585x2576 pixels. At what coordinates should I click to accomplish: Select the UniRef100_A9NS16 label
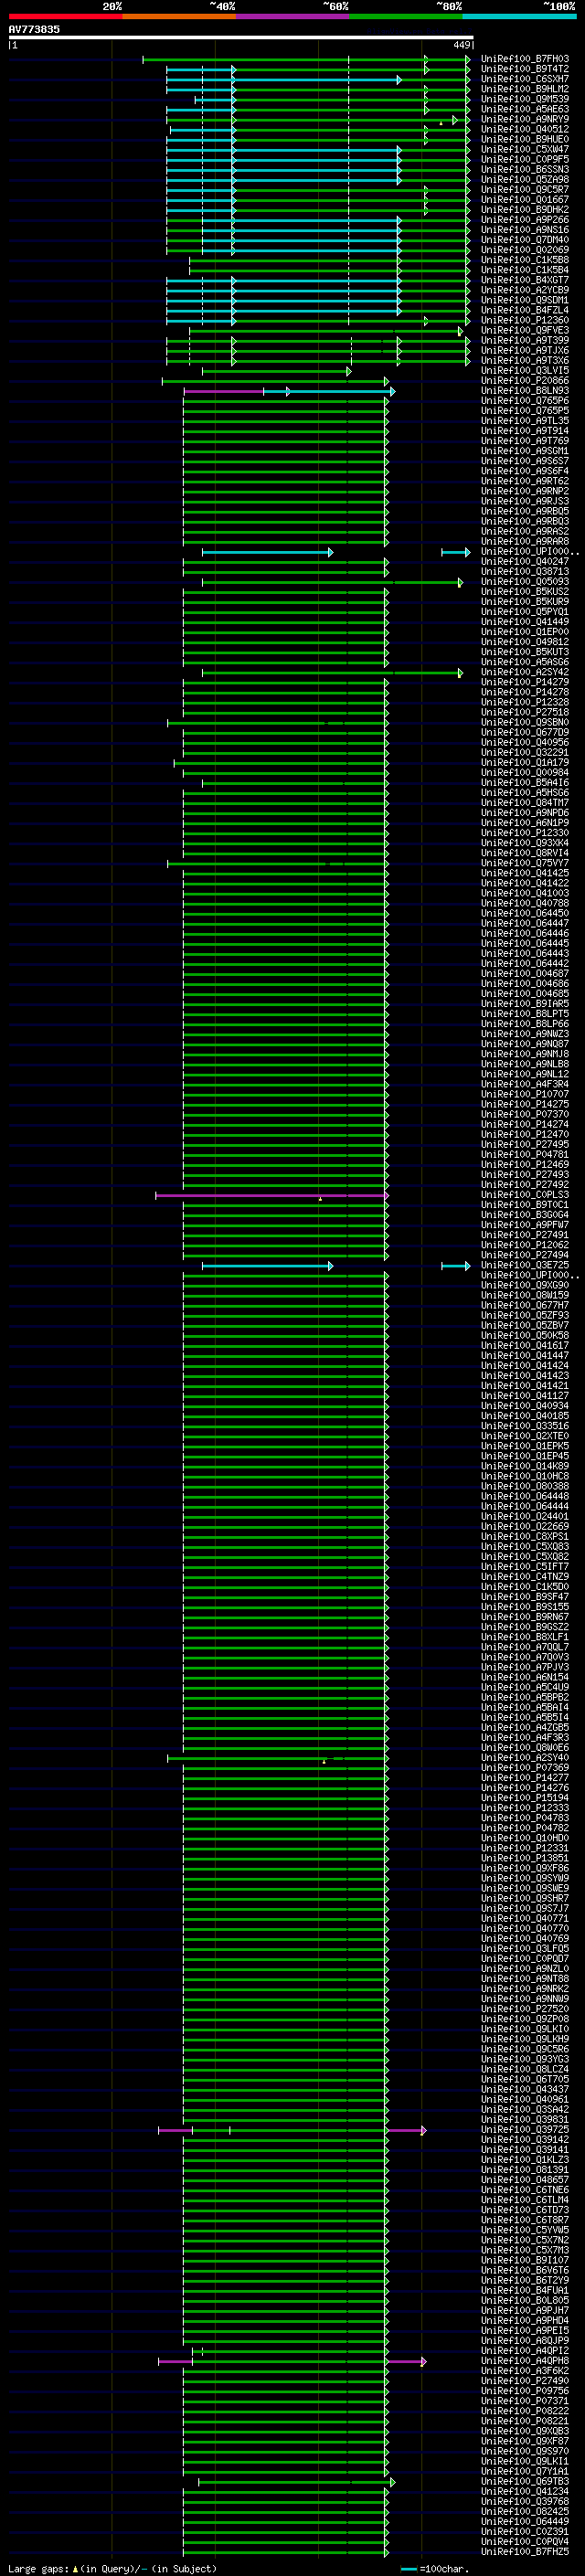point(525,230)
